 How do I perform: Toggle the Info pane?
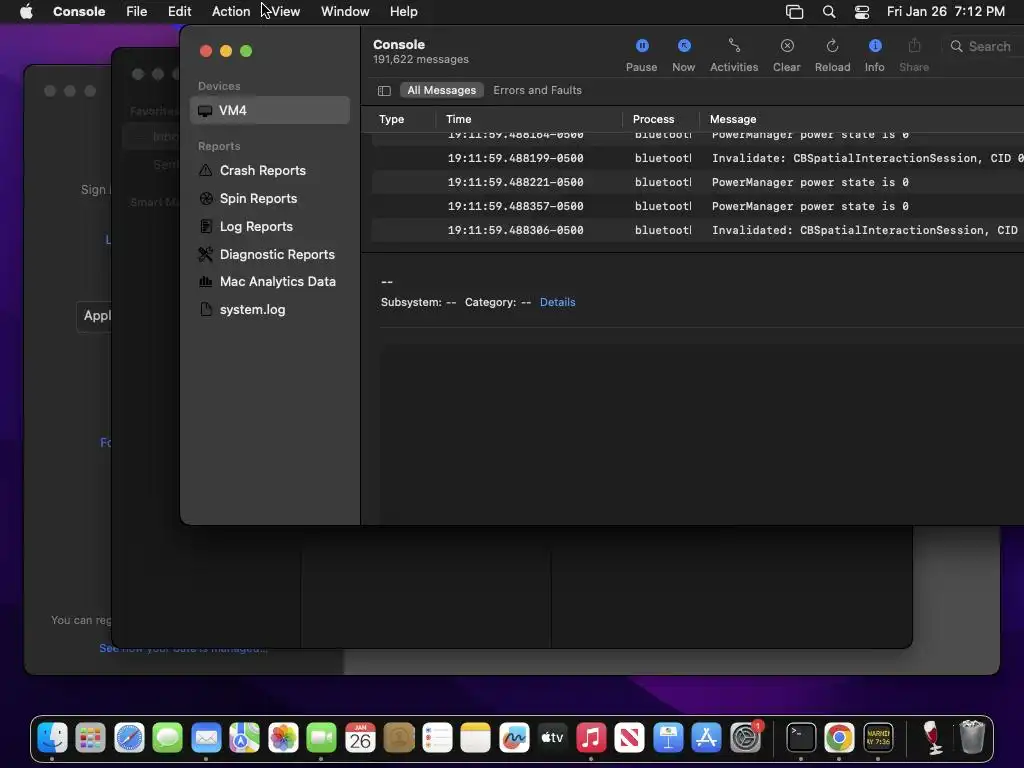pyautogui.click(x=874, y=55)
